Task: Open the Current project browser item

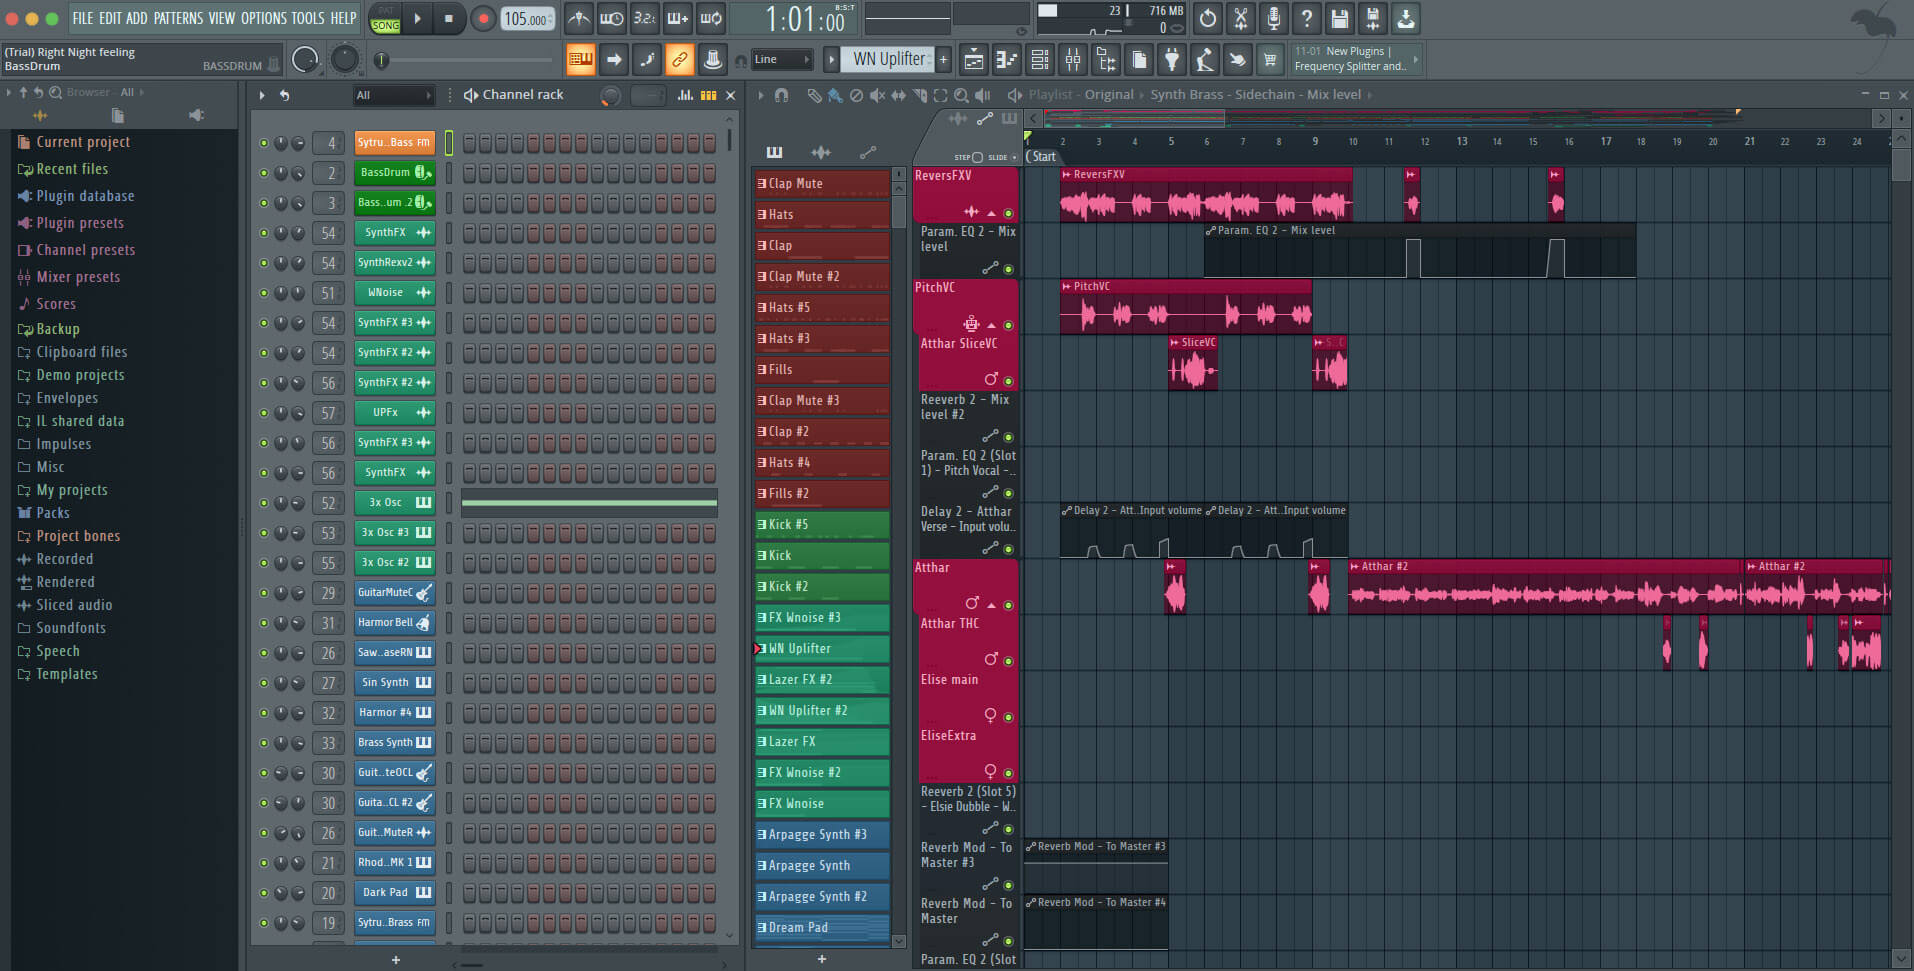Action: (83, 142)
